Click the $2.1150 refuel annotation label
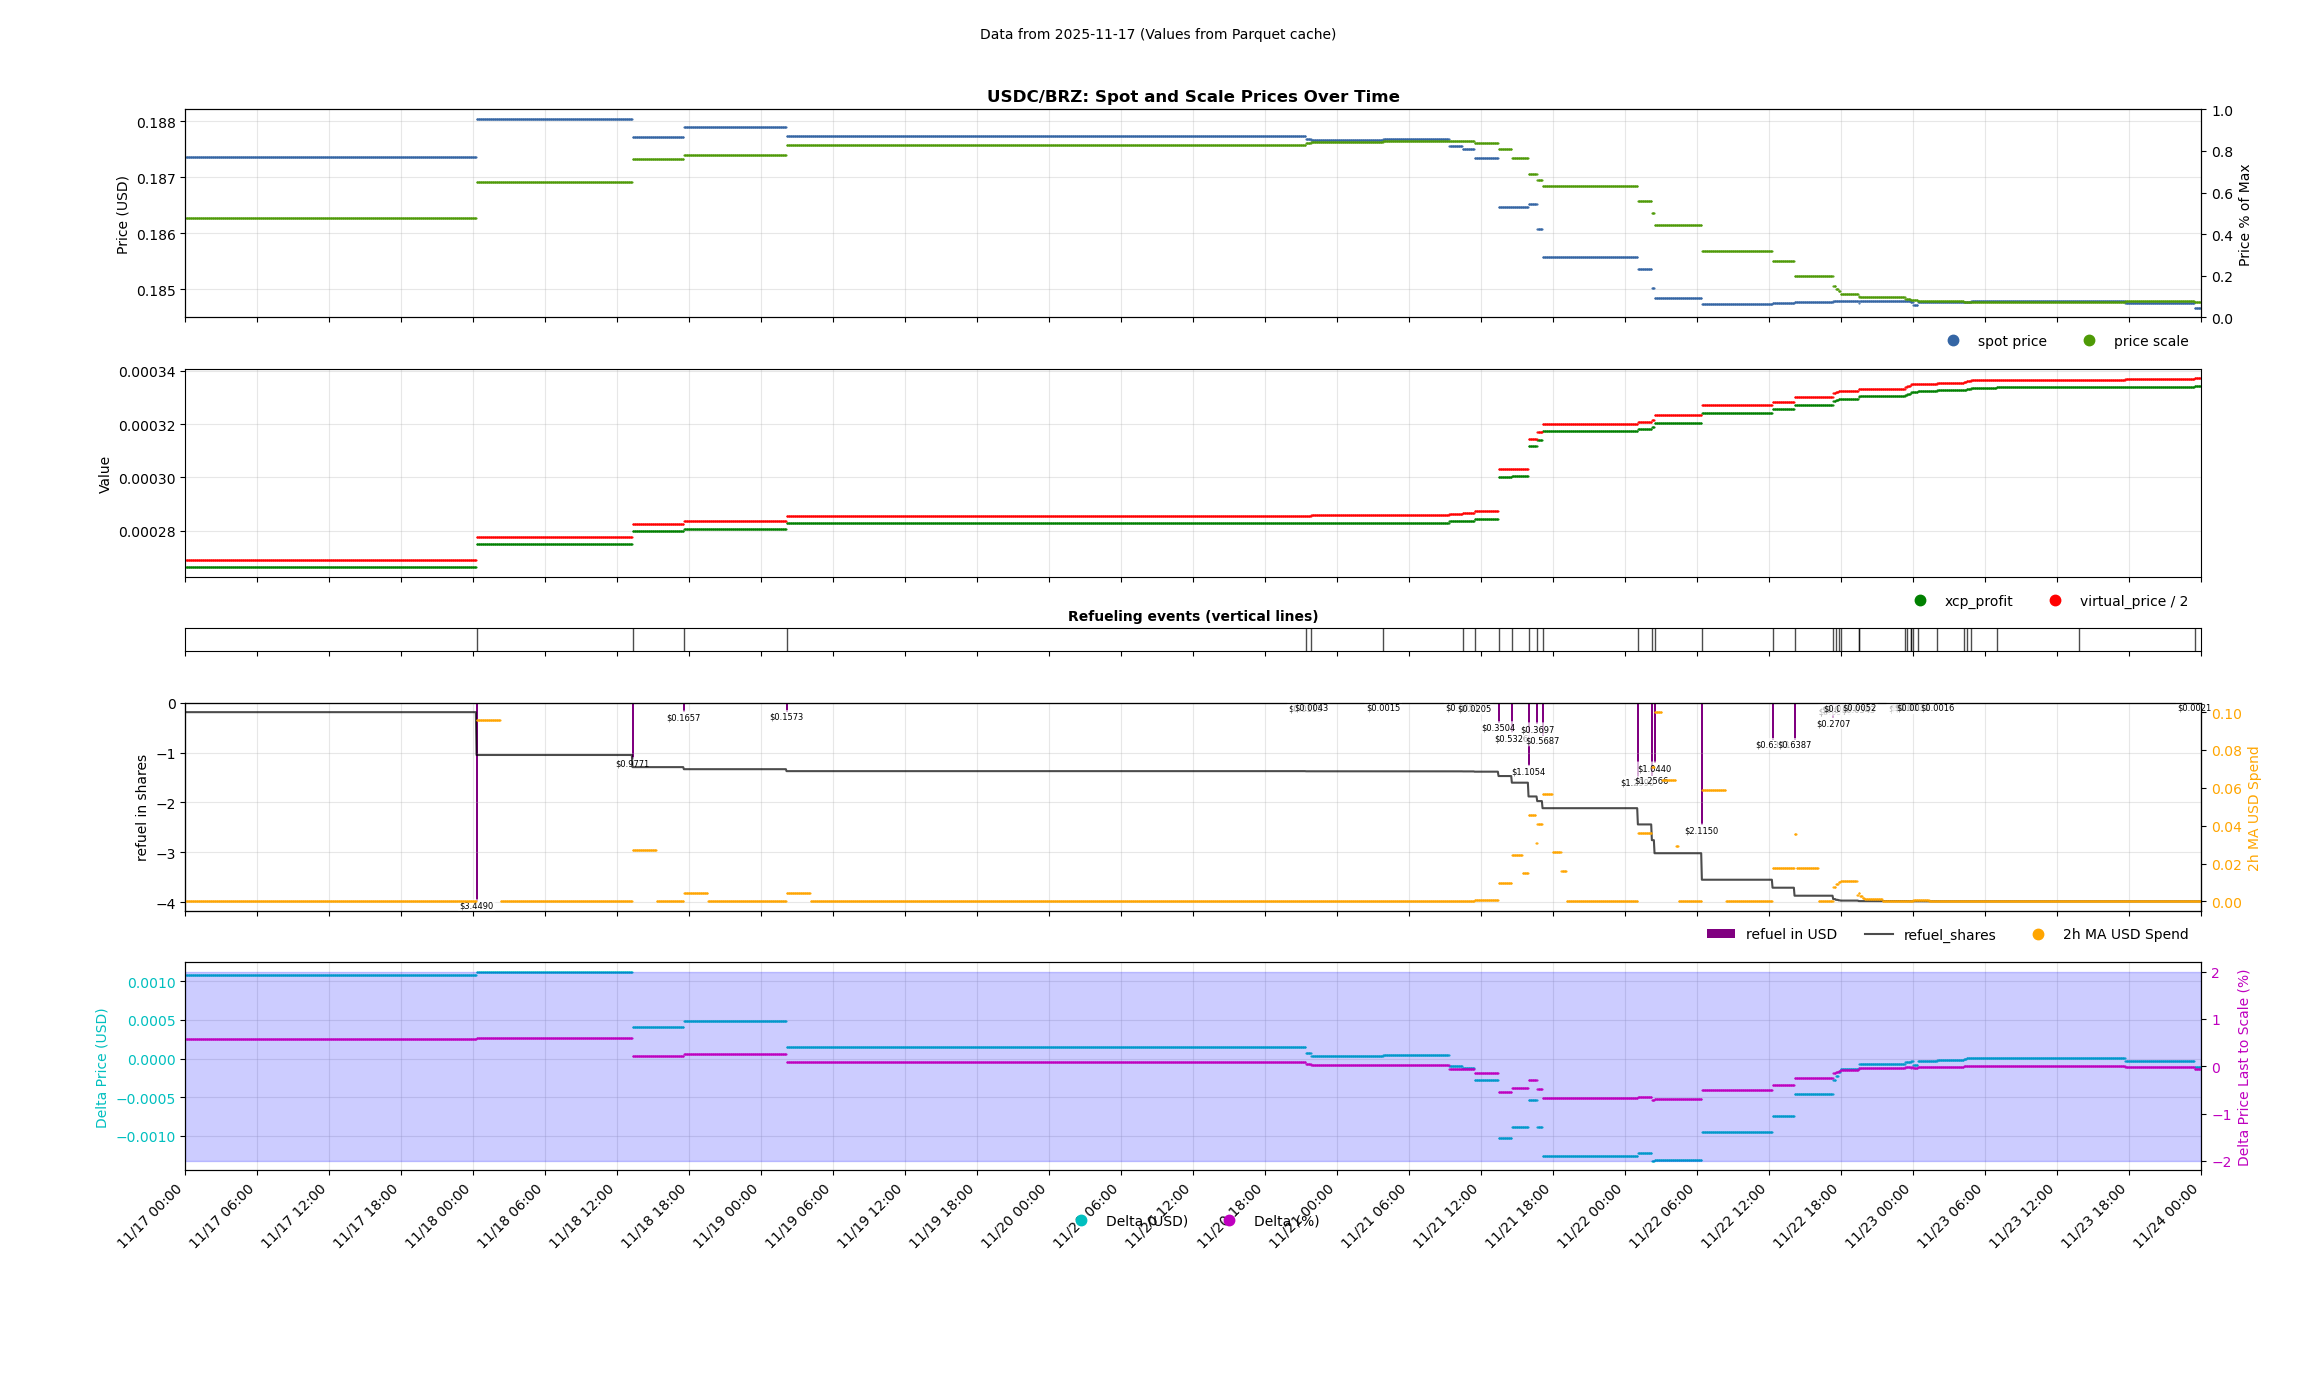The width and height of the screenshot is (2317, 1377). tap(1701, 831)
